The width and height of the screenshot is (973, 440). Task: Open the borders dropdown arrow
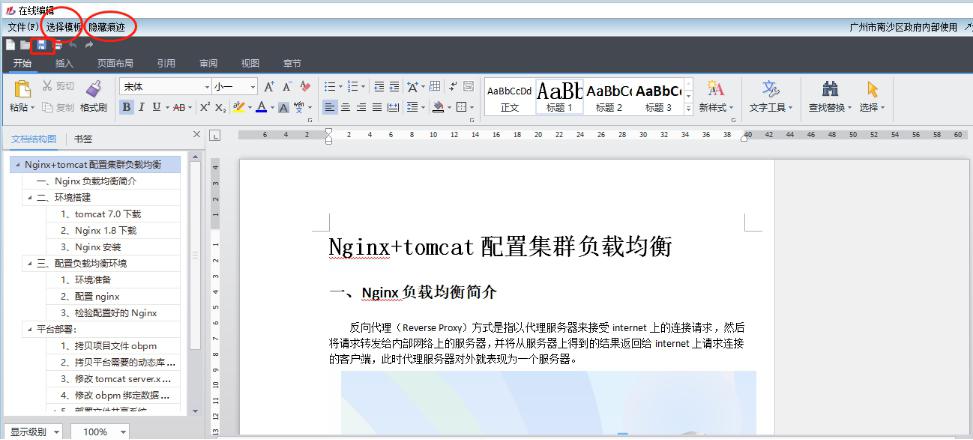(x=472, y=107)
